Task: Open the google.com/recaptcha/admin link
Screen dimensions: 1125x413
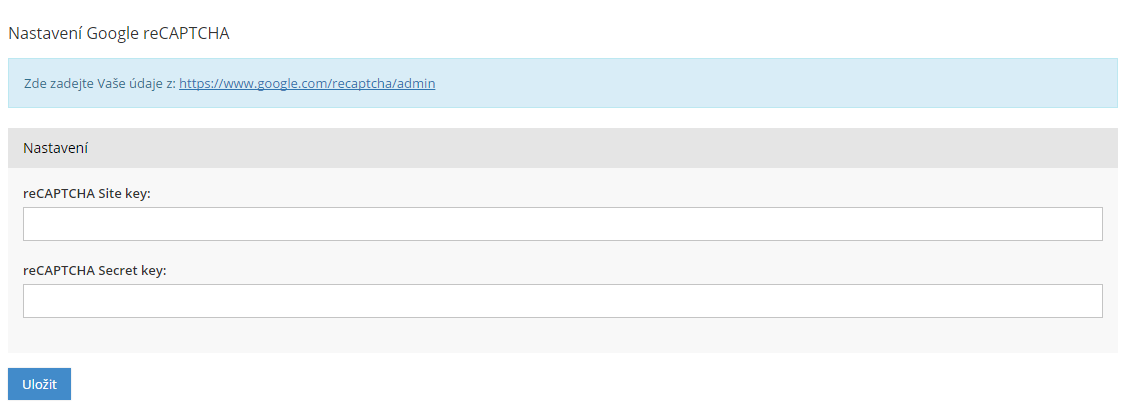Action: coord(307,84)
